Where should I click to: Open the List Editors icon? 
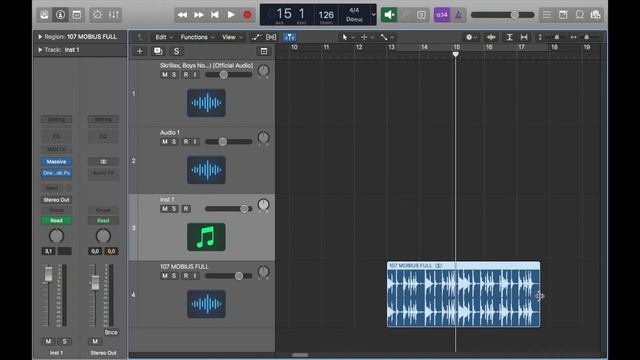click(547, 15)
